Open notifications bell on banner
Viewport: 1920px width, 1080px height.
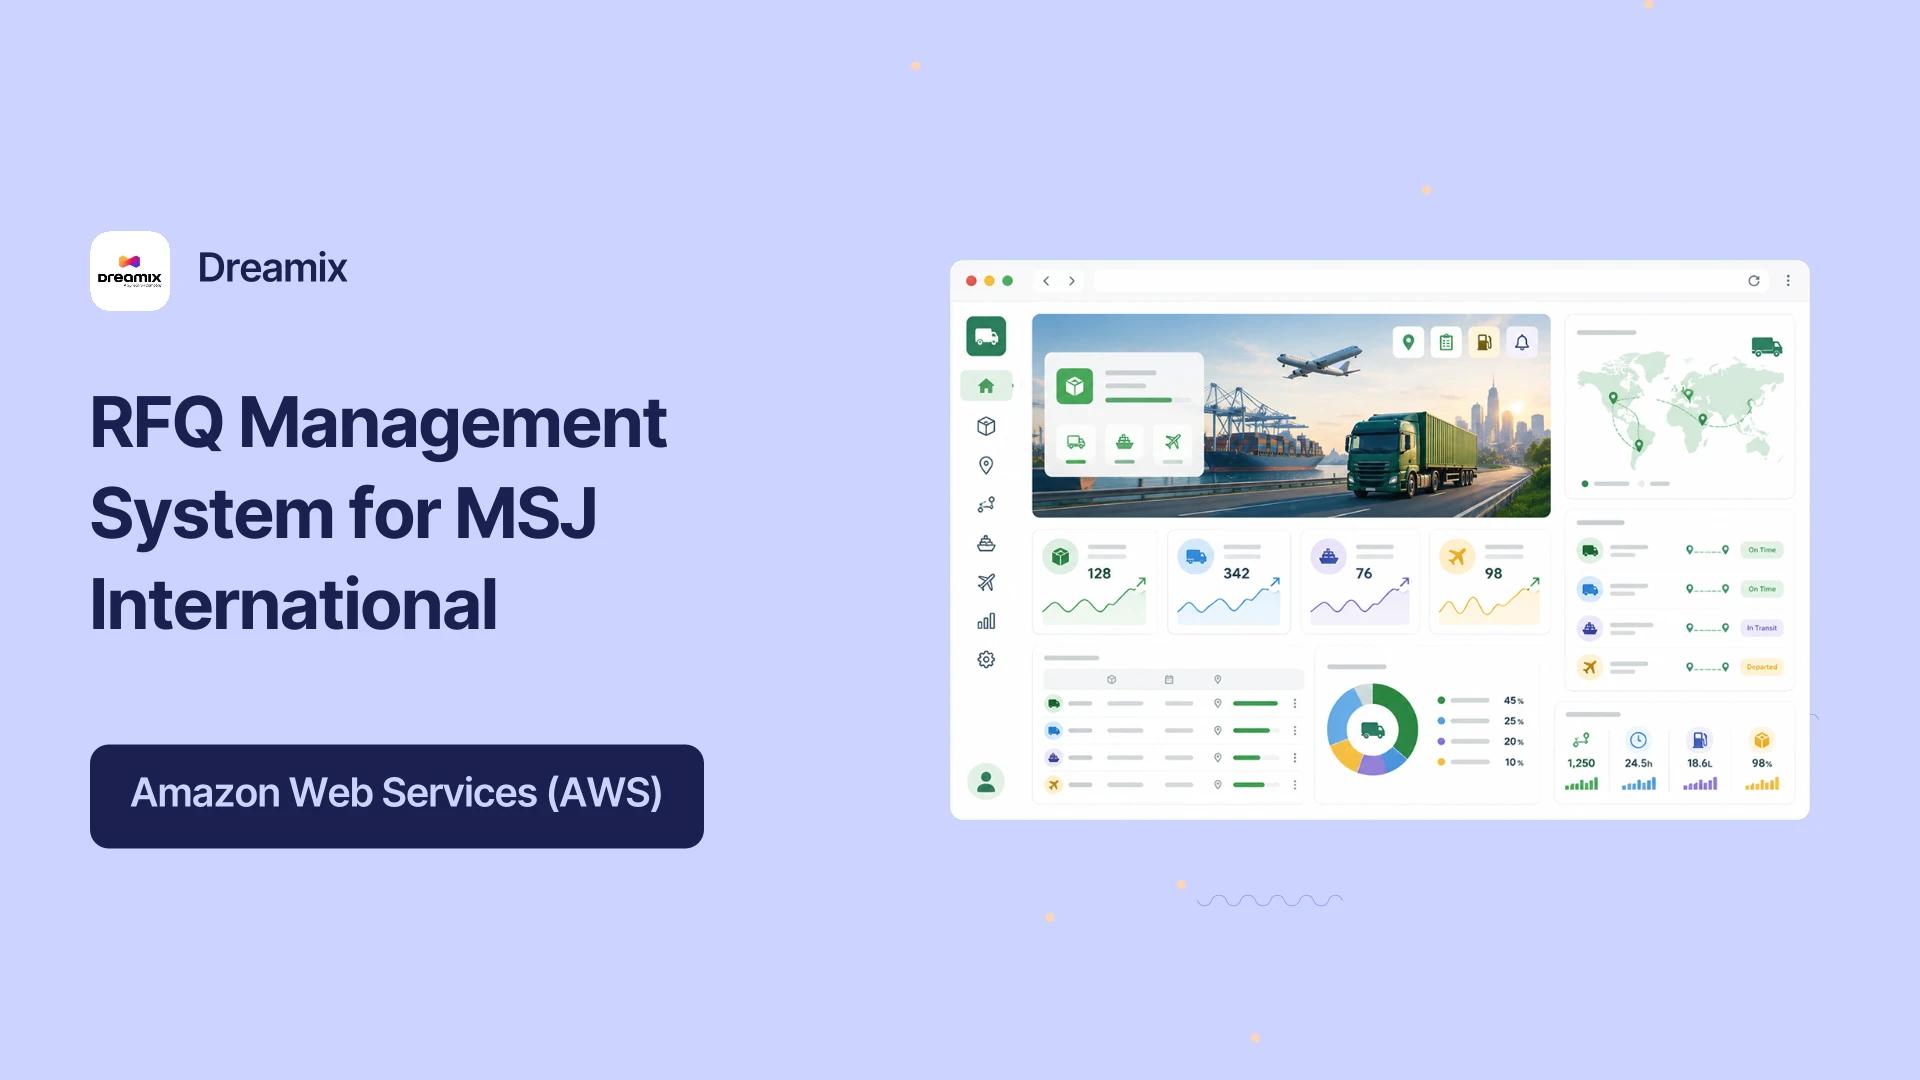(x=1522, y=343)
